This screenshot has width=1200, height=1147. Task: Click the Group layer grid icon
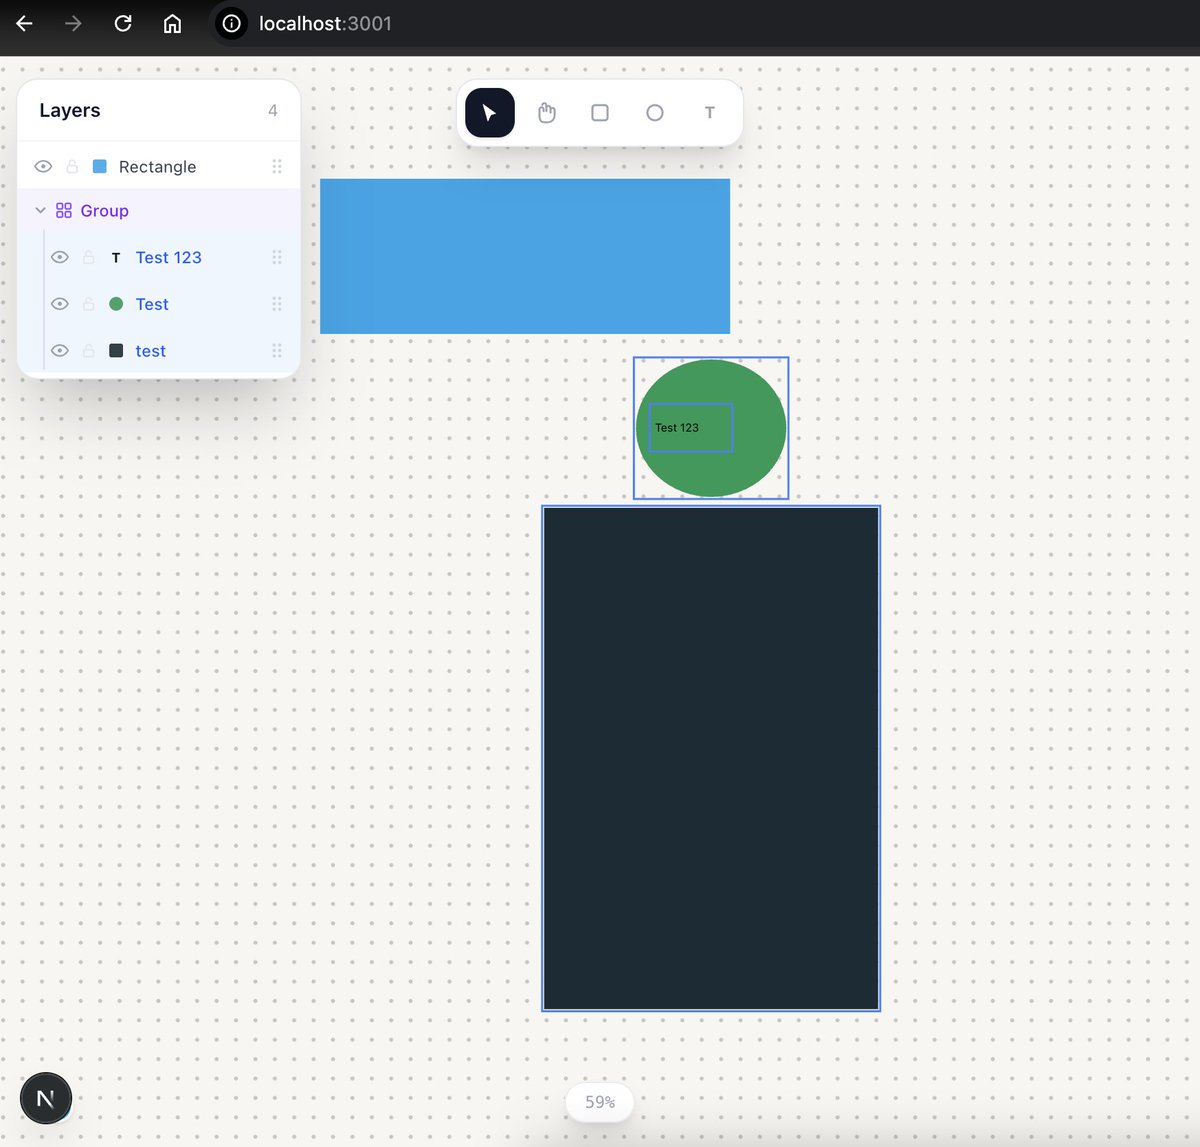[x=64, y=210]
